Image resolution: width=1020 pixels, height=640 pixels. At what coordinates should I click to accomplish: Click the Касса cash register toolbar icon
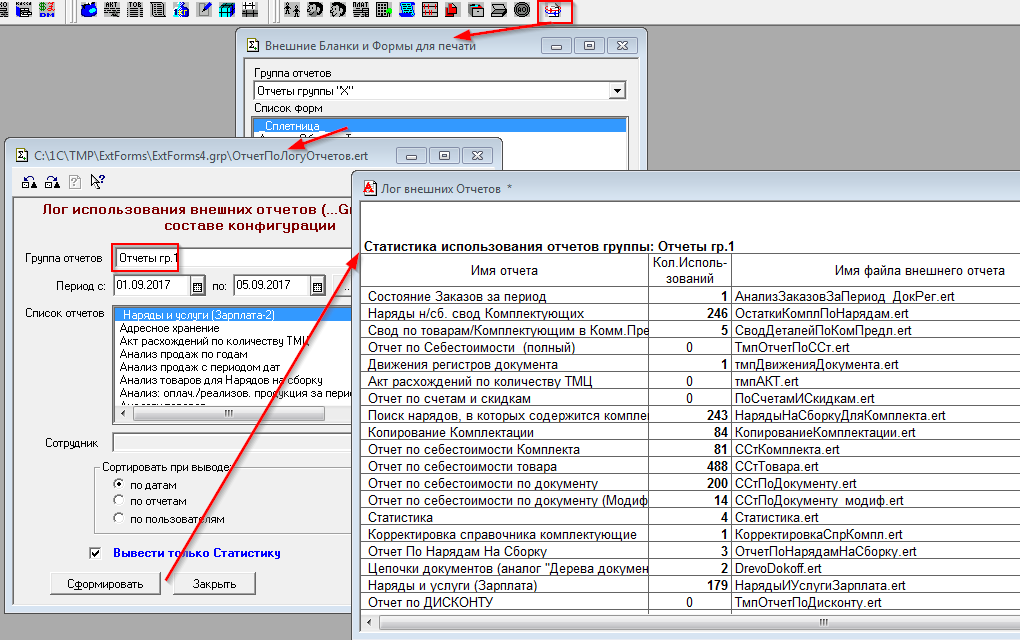click(x=23, y=9)
